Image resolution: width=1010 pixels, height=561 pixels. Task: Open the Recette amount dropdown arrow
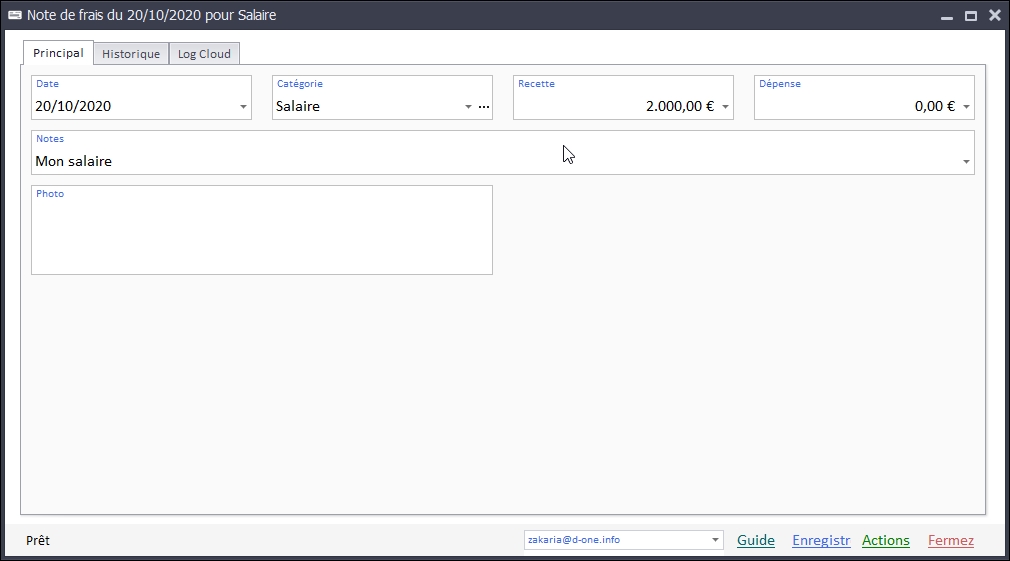point(725,107)
